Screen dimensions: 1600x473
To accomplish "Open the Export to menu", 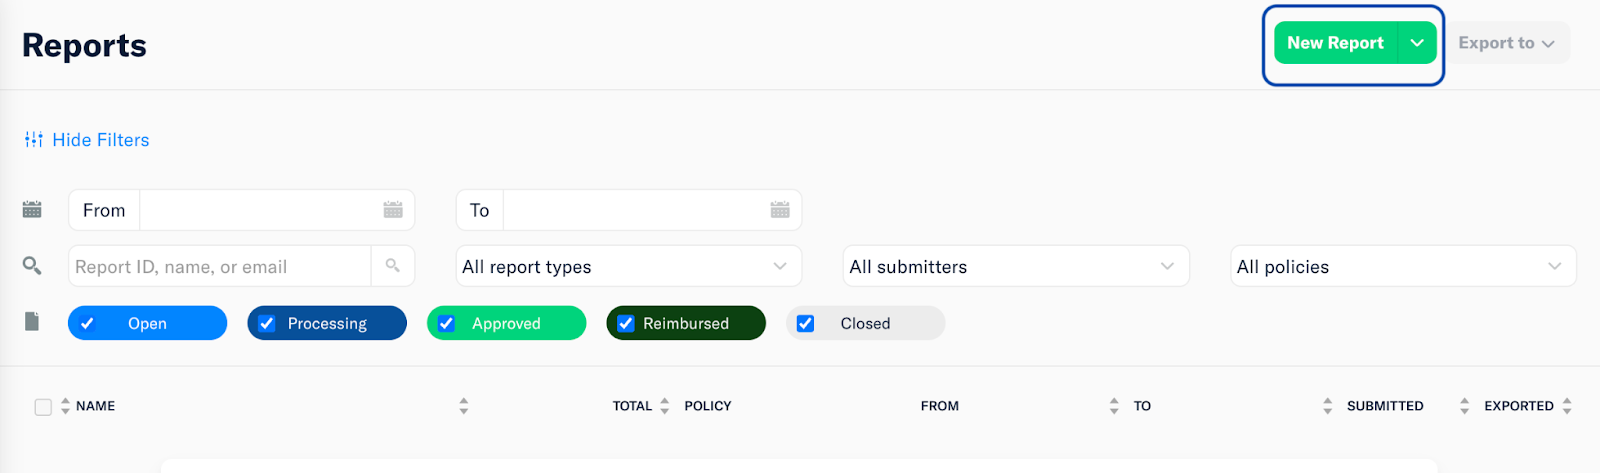I will tap(1506, 43).
